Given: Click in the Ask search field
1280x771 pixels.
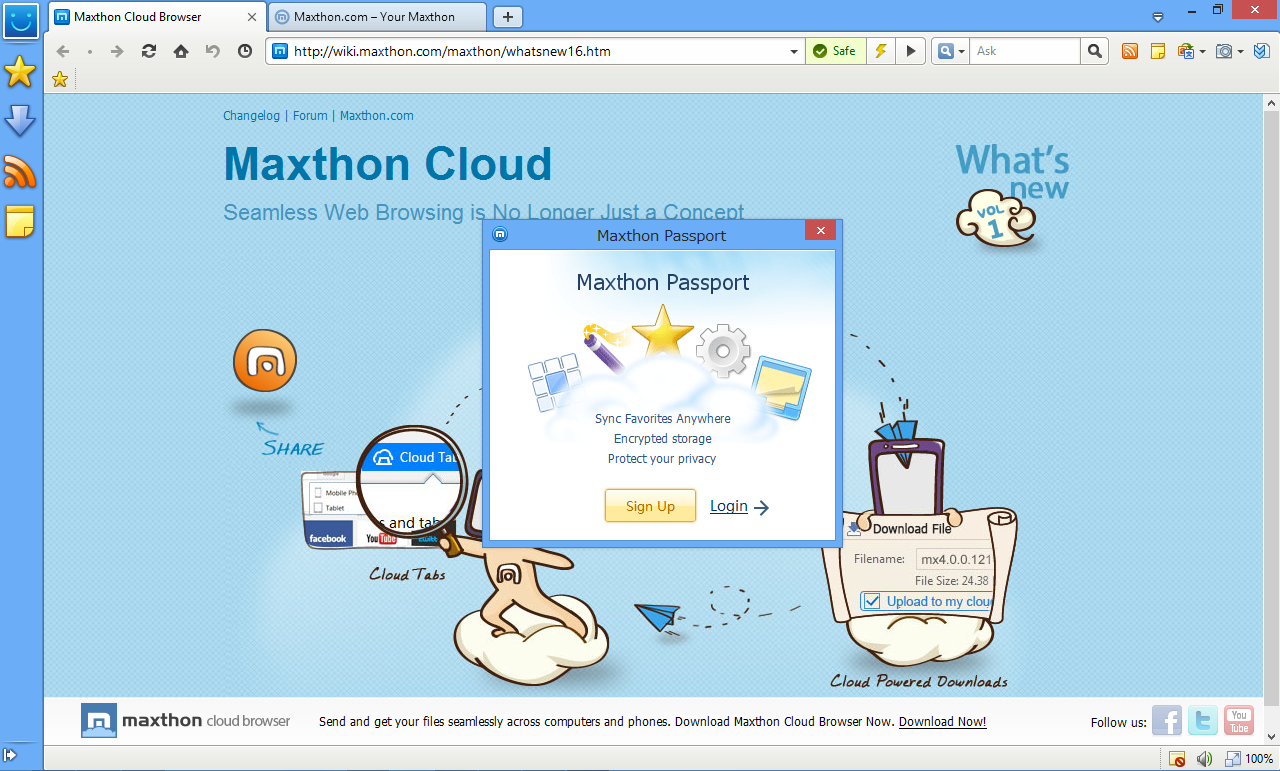Looking at the screenshot, I should [x=1025, y=51].
